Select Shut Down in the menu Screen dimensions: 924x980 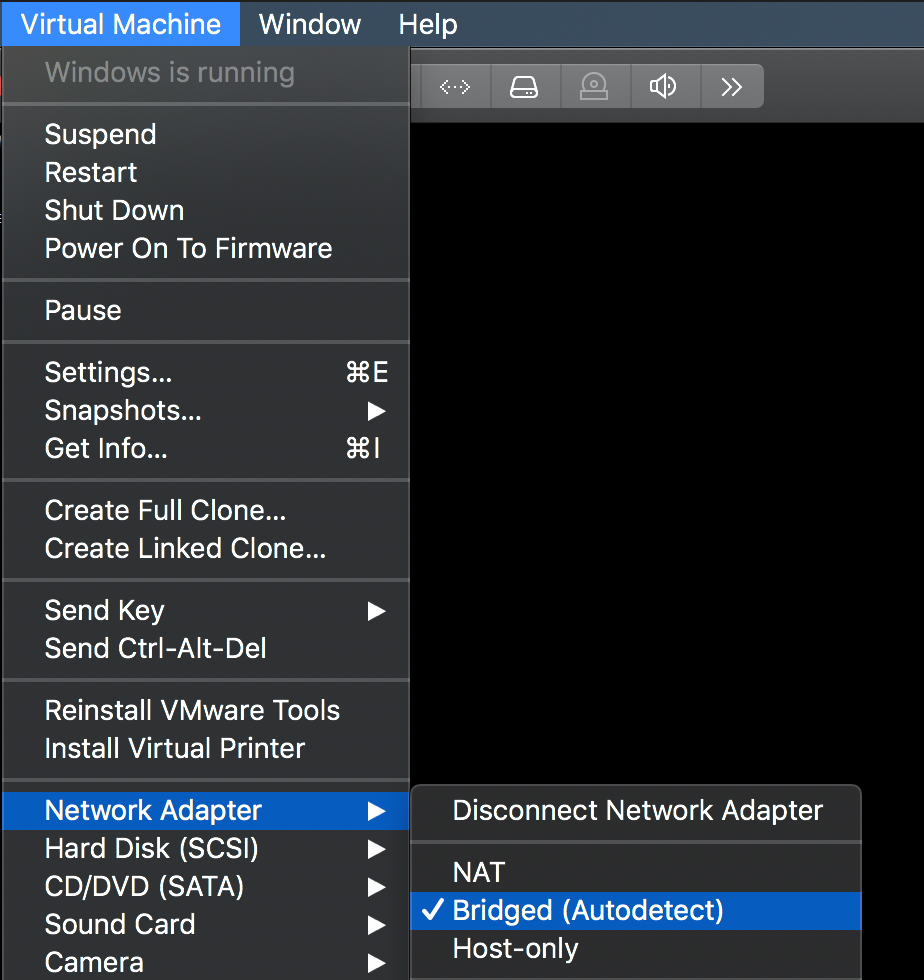206,211
